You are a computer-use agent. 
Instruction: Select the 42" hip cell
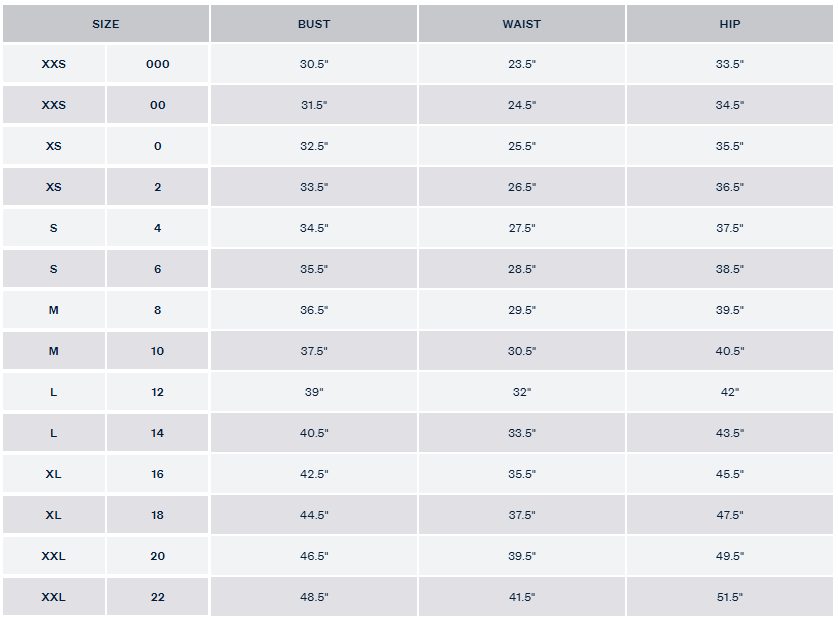coord(730,392)
